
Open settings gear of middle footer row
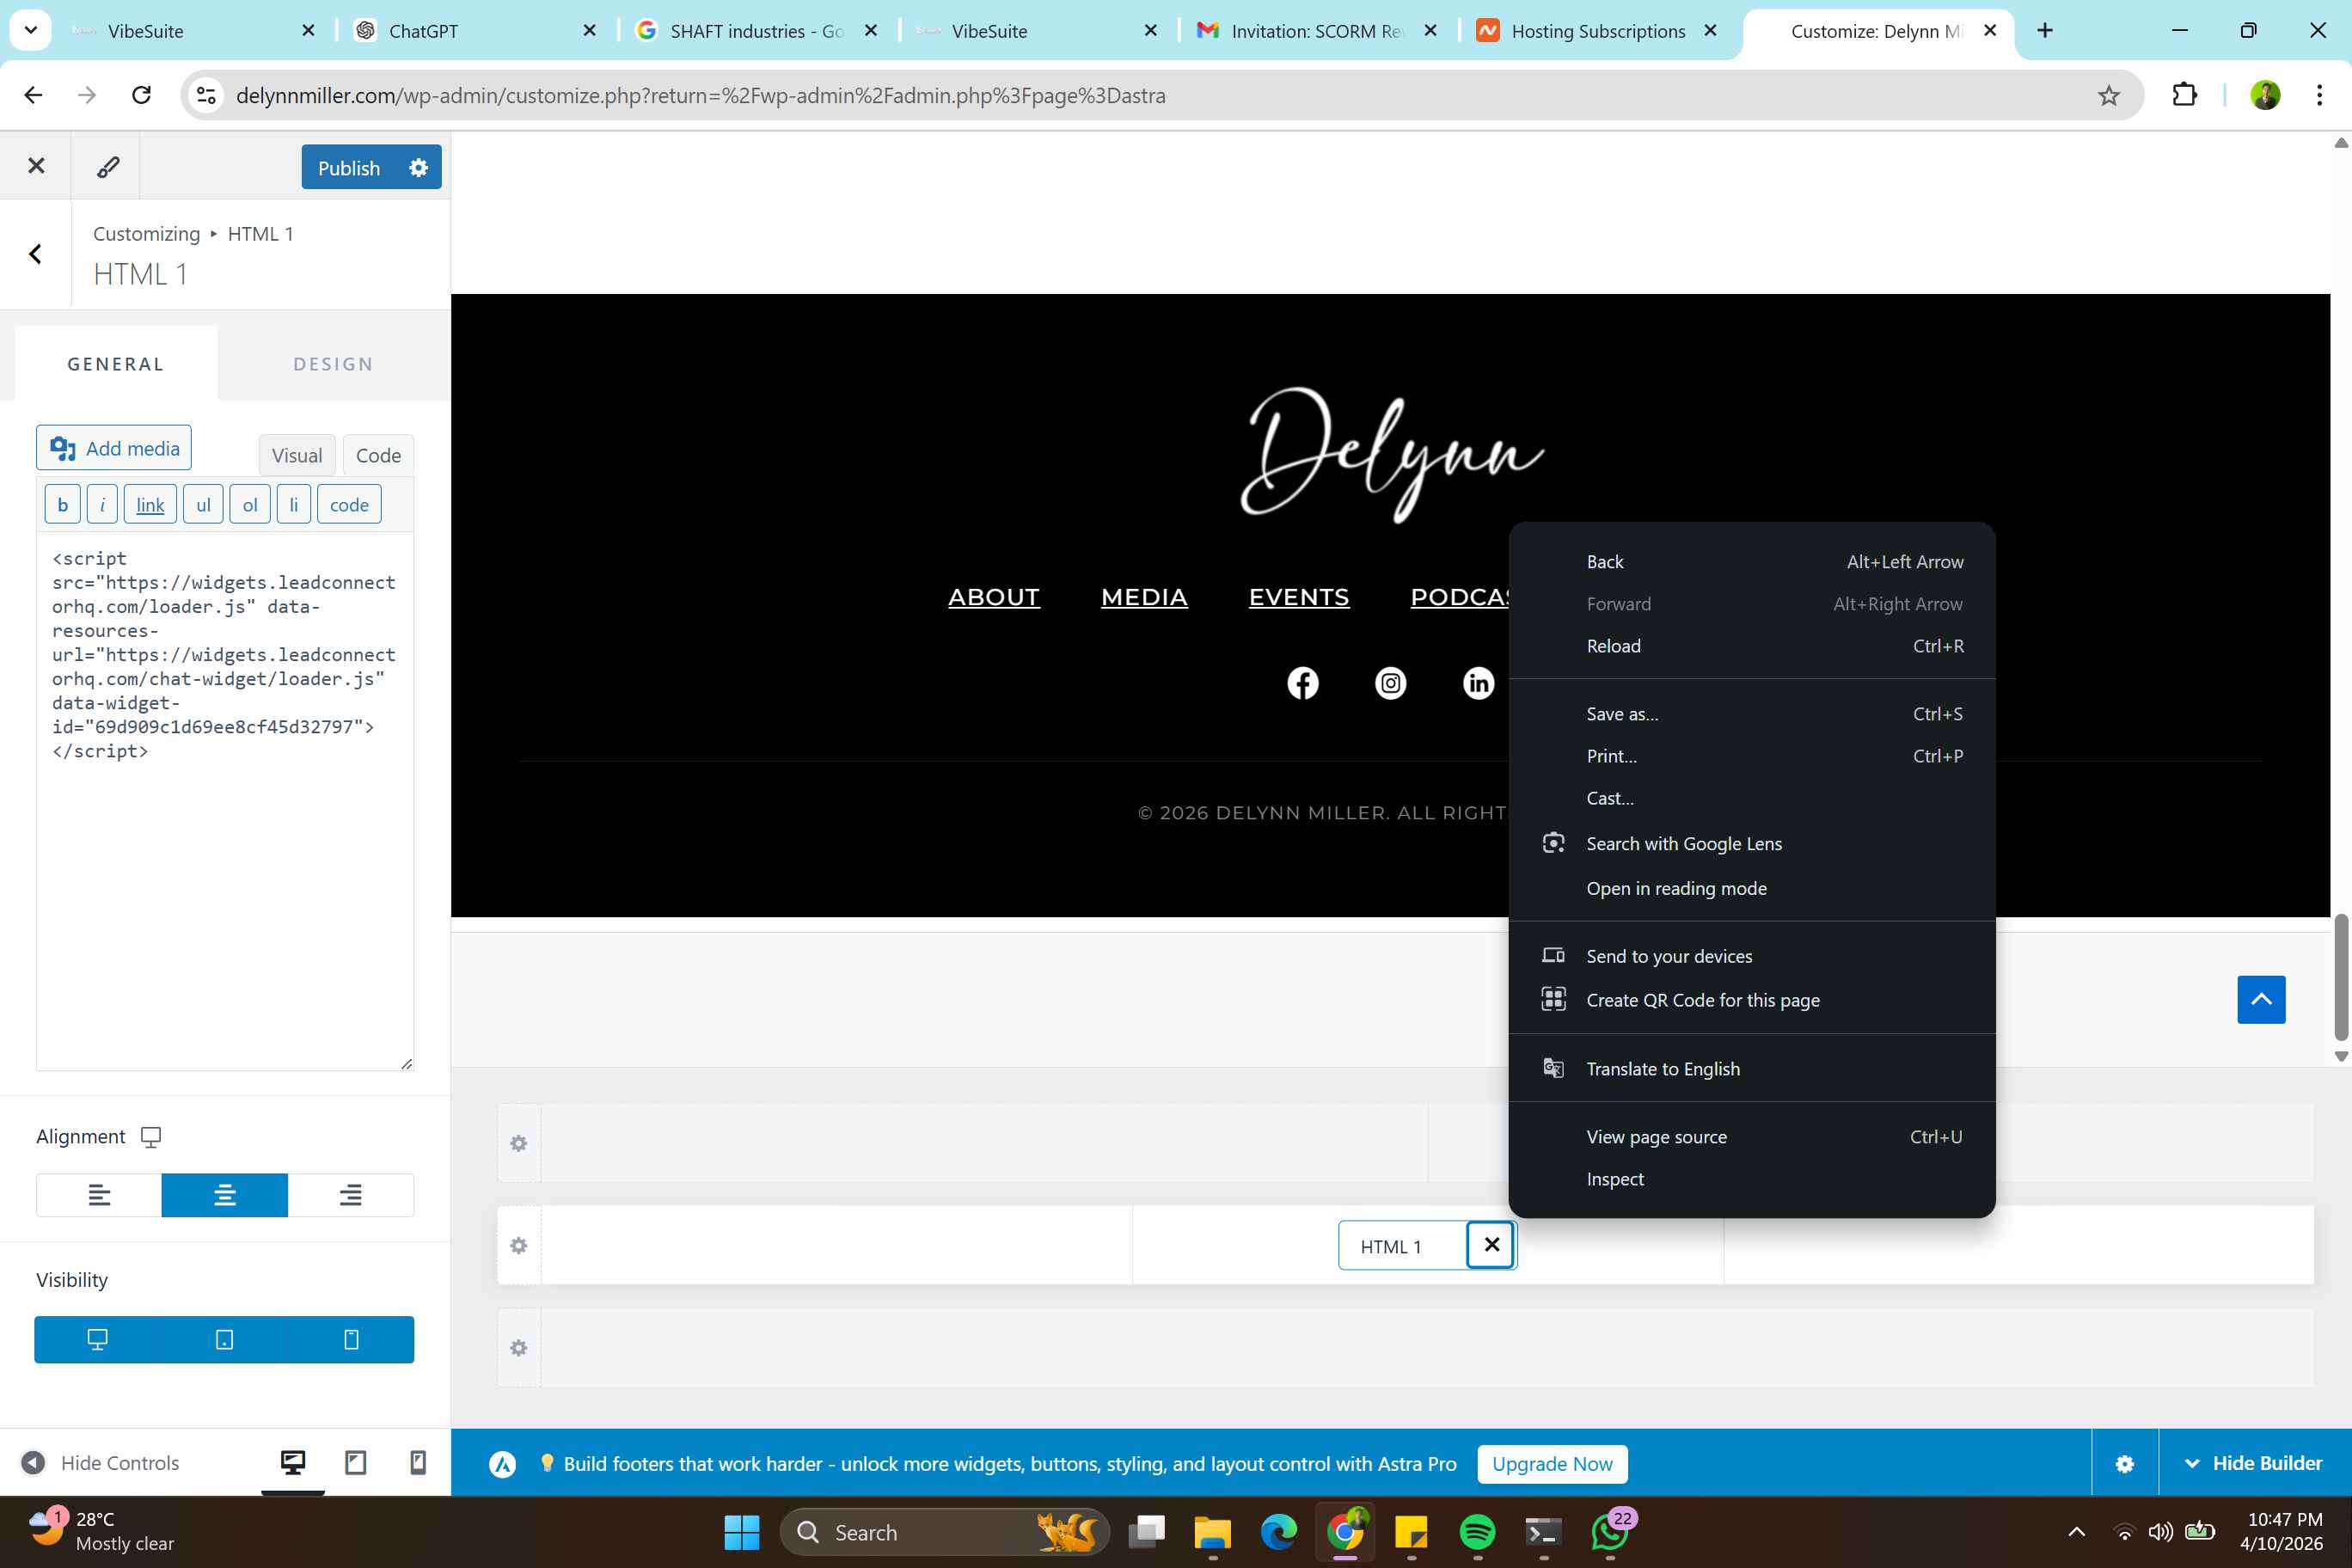(519, 1246)
